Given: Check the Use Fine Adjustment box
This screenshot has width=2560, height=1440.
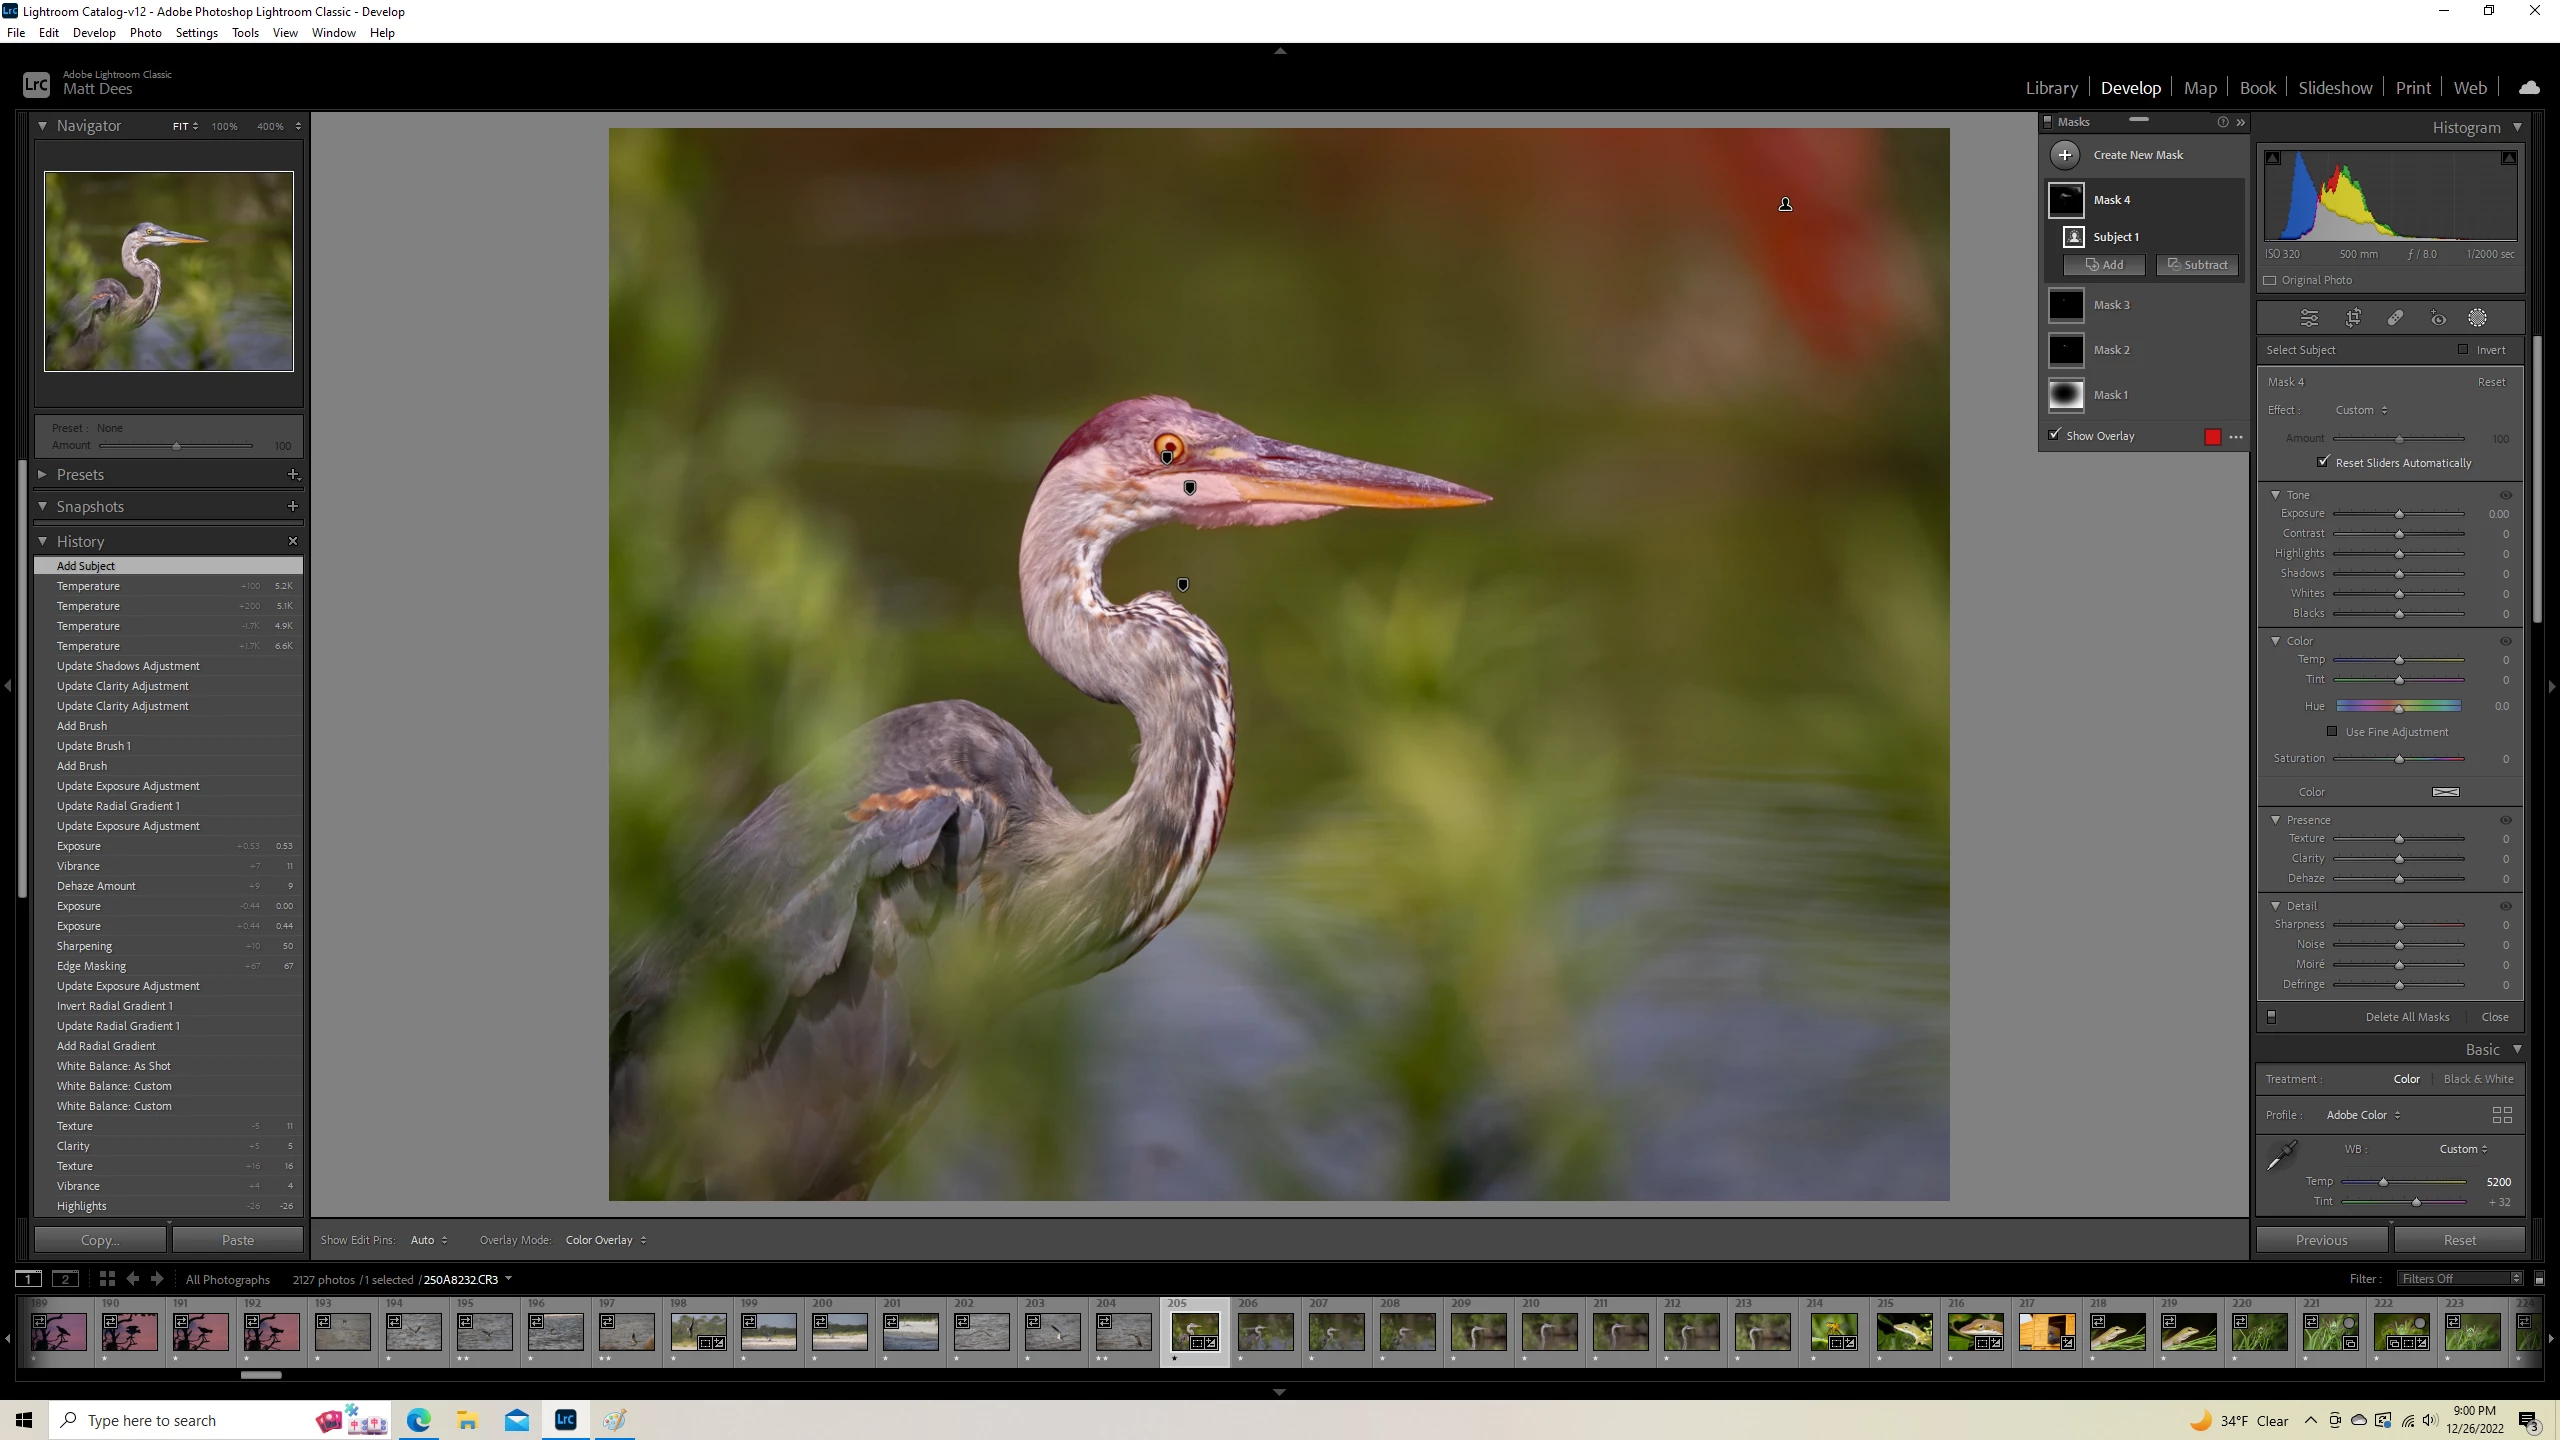Looking at the screenshot, I should tap(2332, 732).
